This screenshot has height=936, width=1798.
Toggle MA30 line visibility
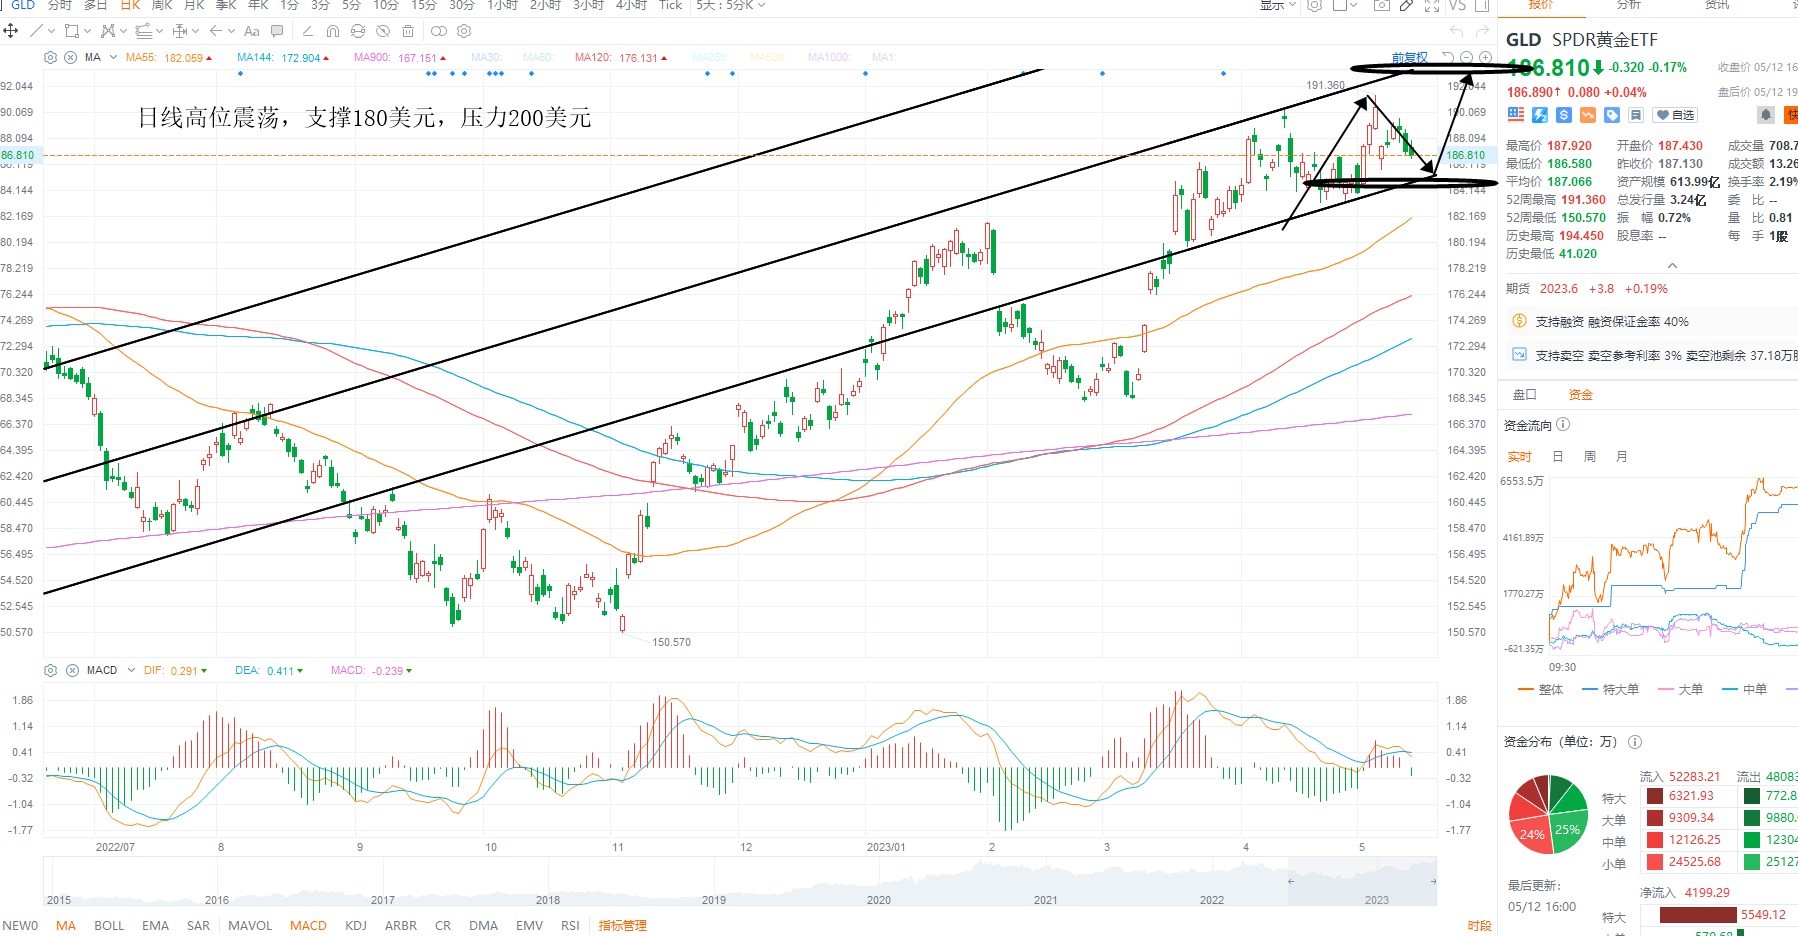(x=486, y=58)
